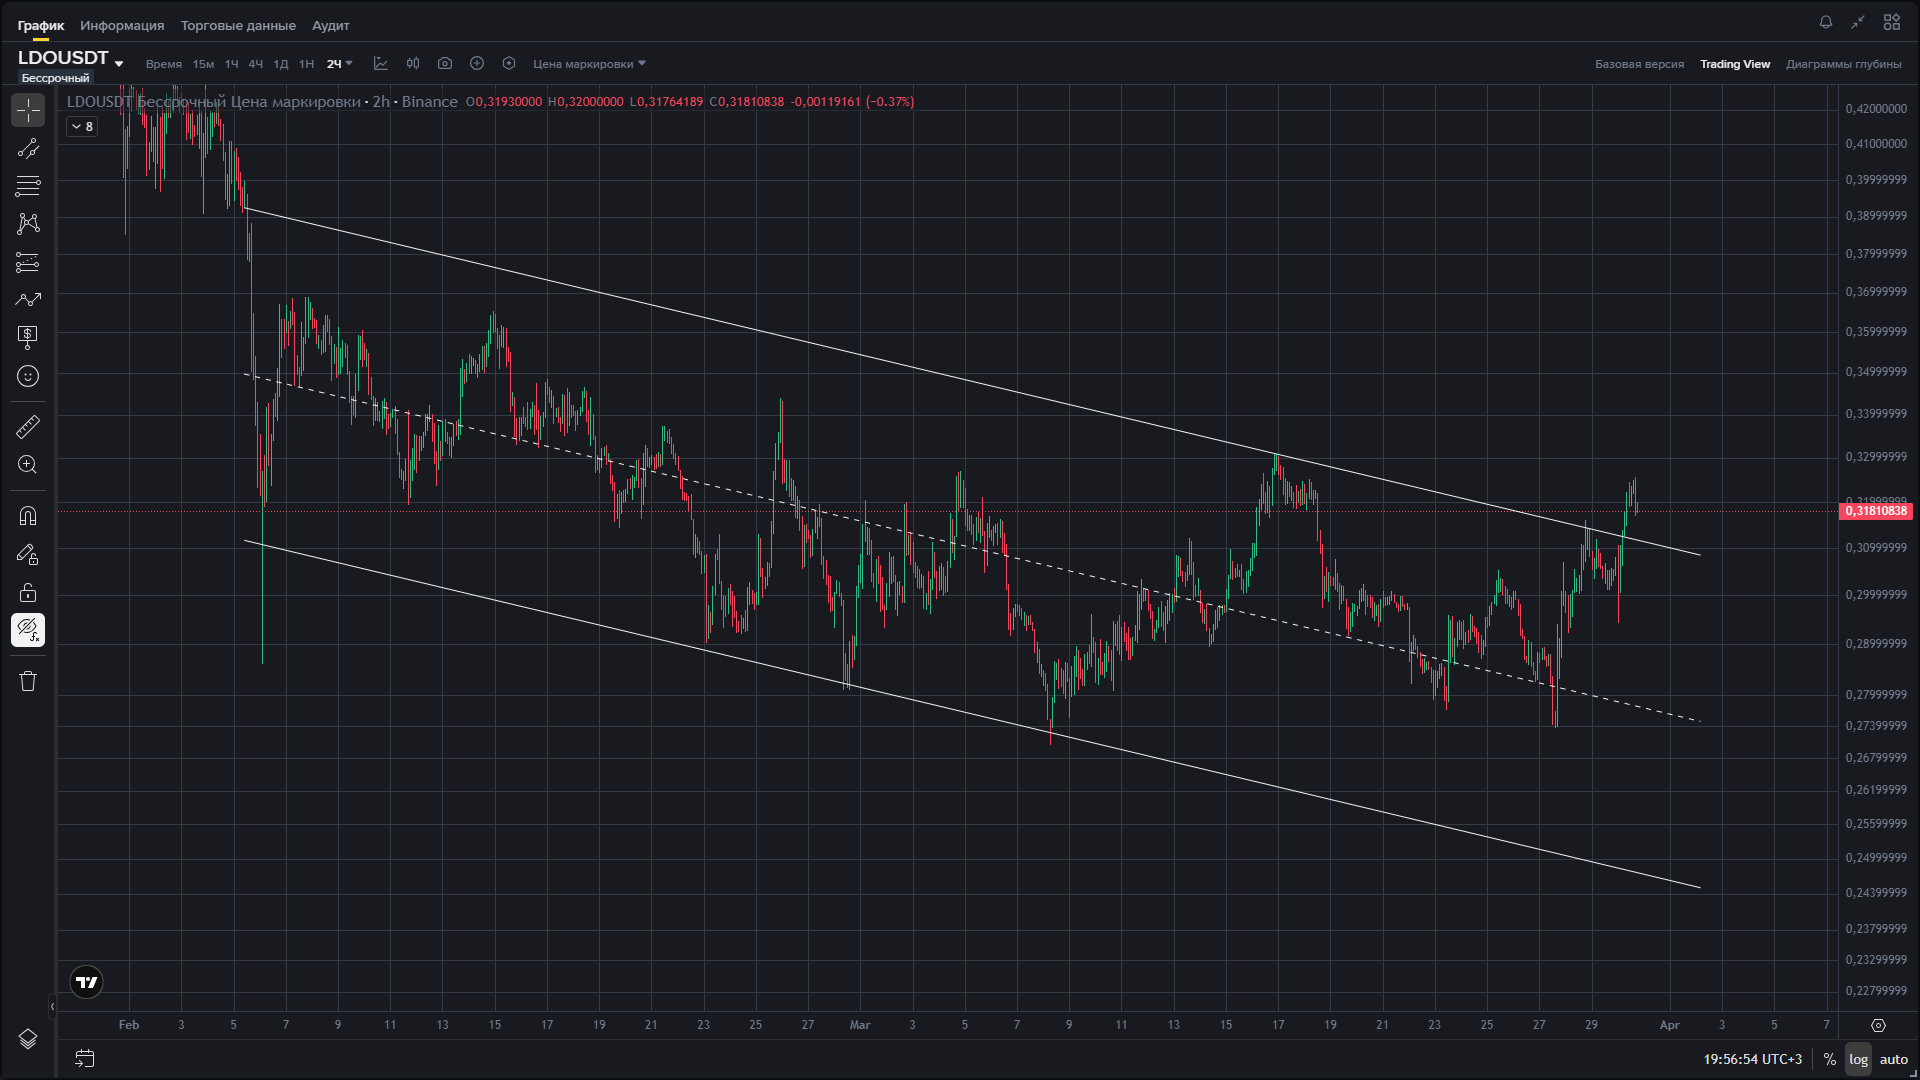Expand the collapsed indicators legend 8
Screen dimensions: 1920x1080
82,127
